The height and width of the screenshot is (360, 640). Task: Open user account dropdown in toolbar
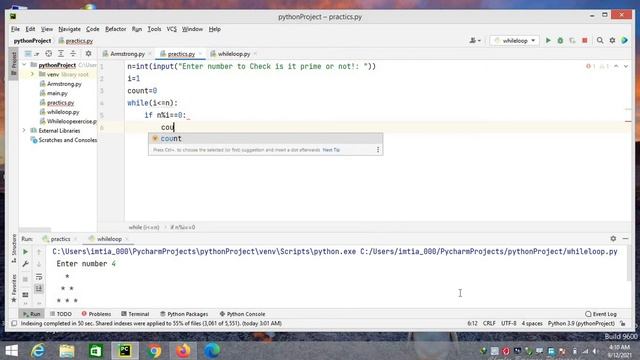click(x=475, y=40)
